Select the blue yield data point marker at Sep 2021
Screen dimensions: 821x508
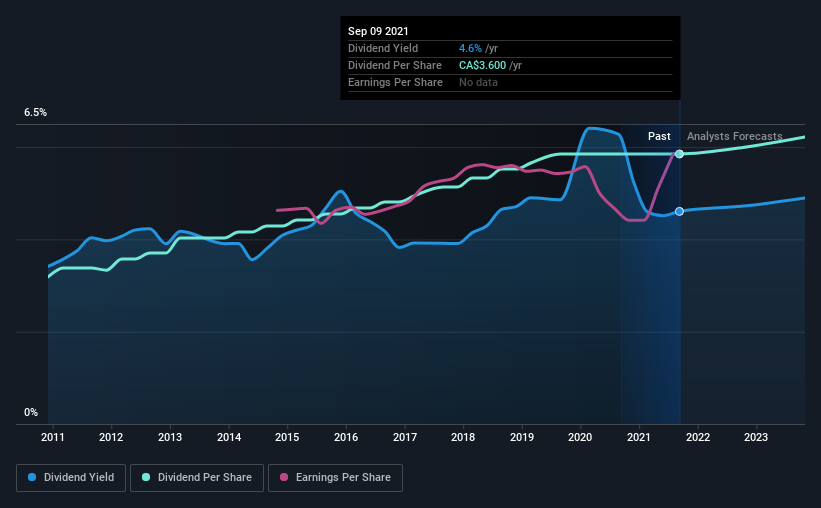pyautogui.click(x=679, y=211)
